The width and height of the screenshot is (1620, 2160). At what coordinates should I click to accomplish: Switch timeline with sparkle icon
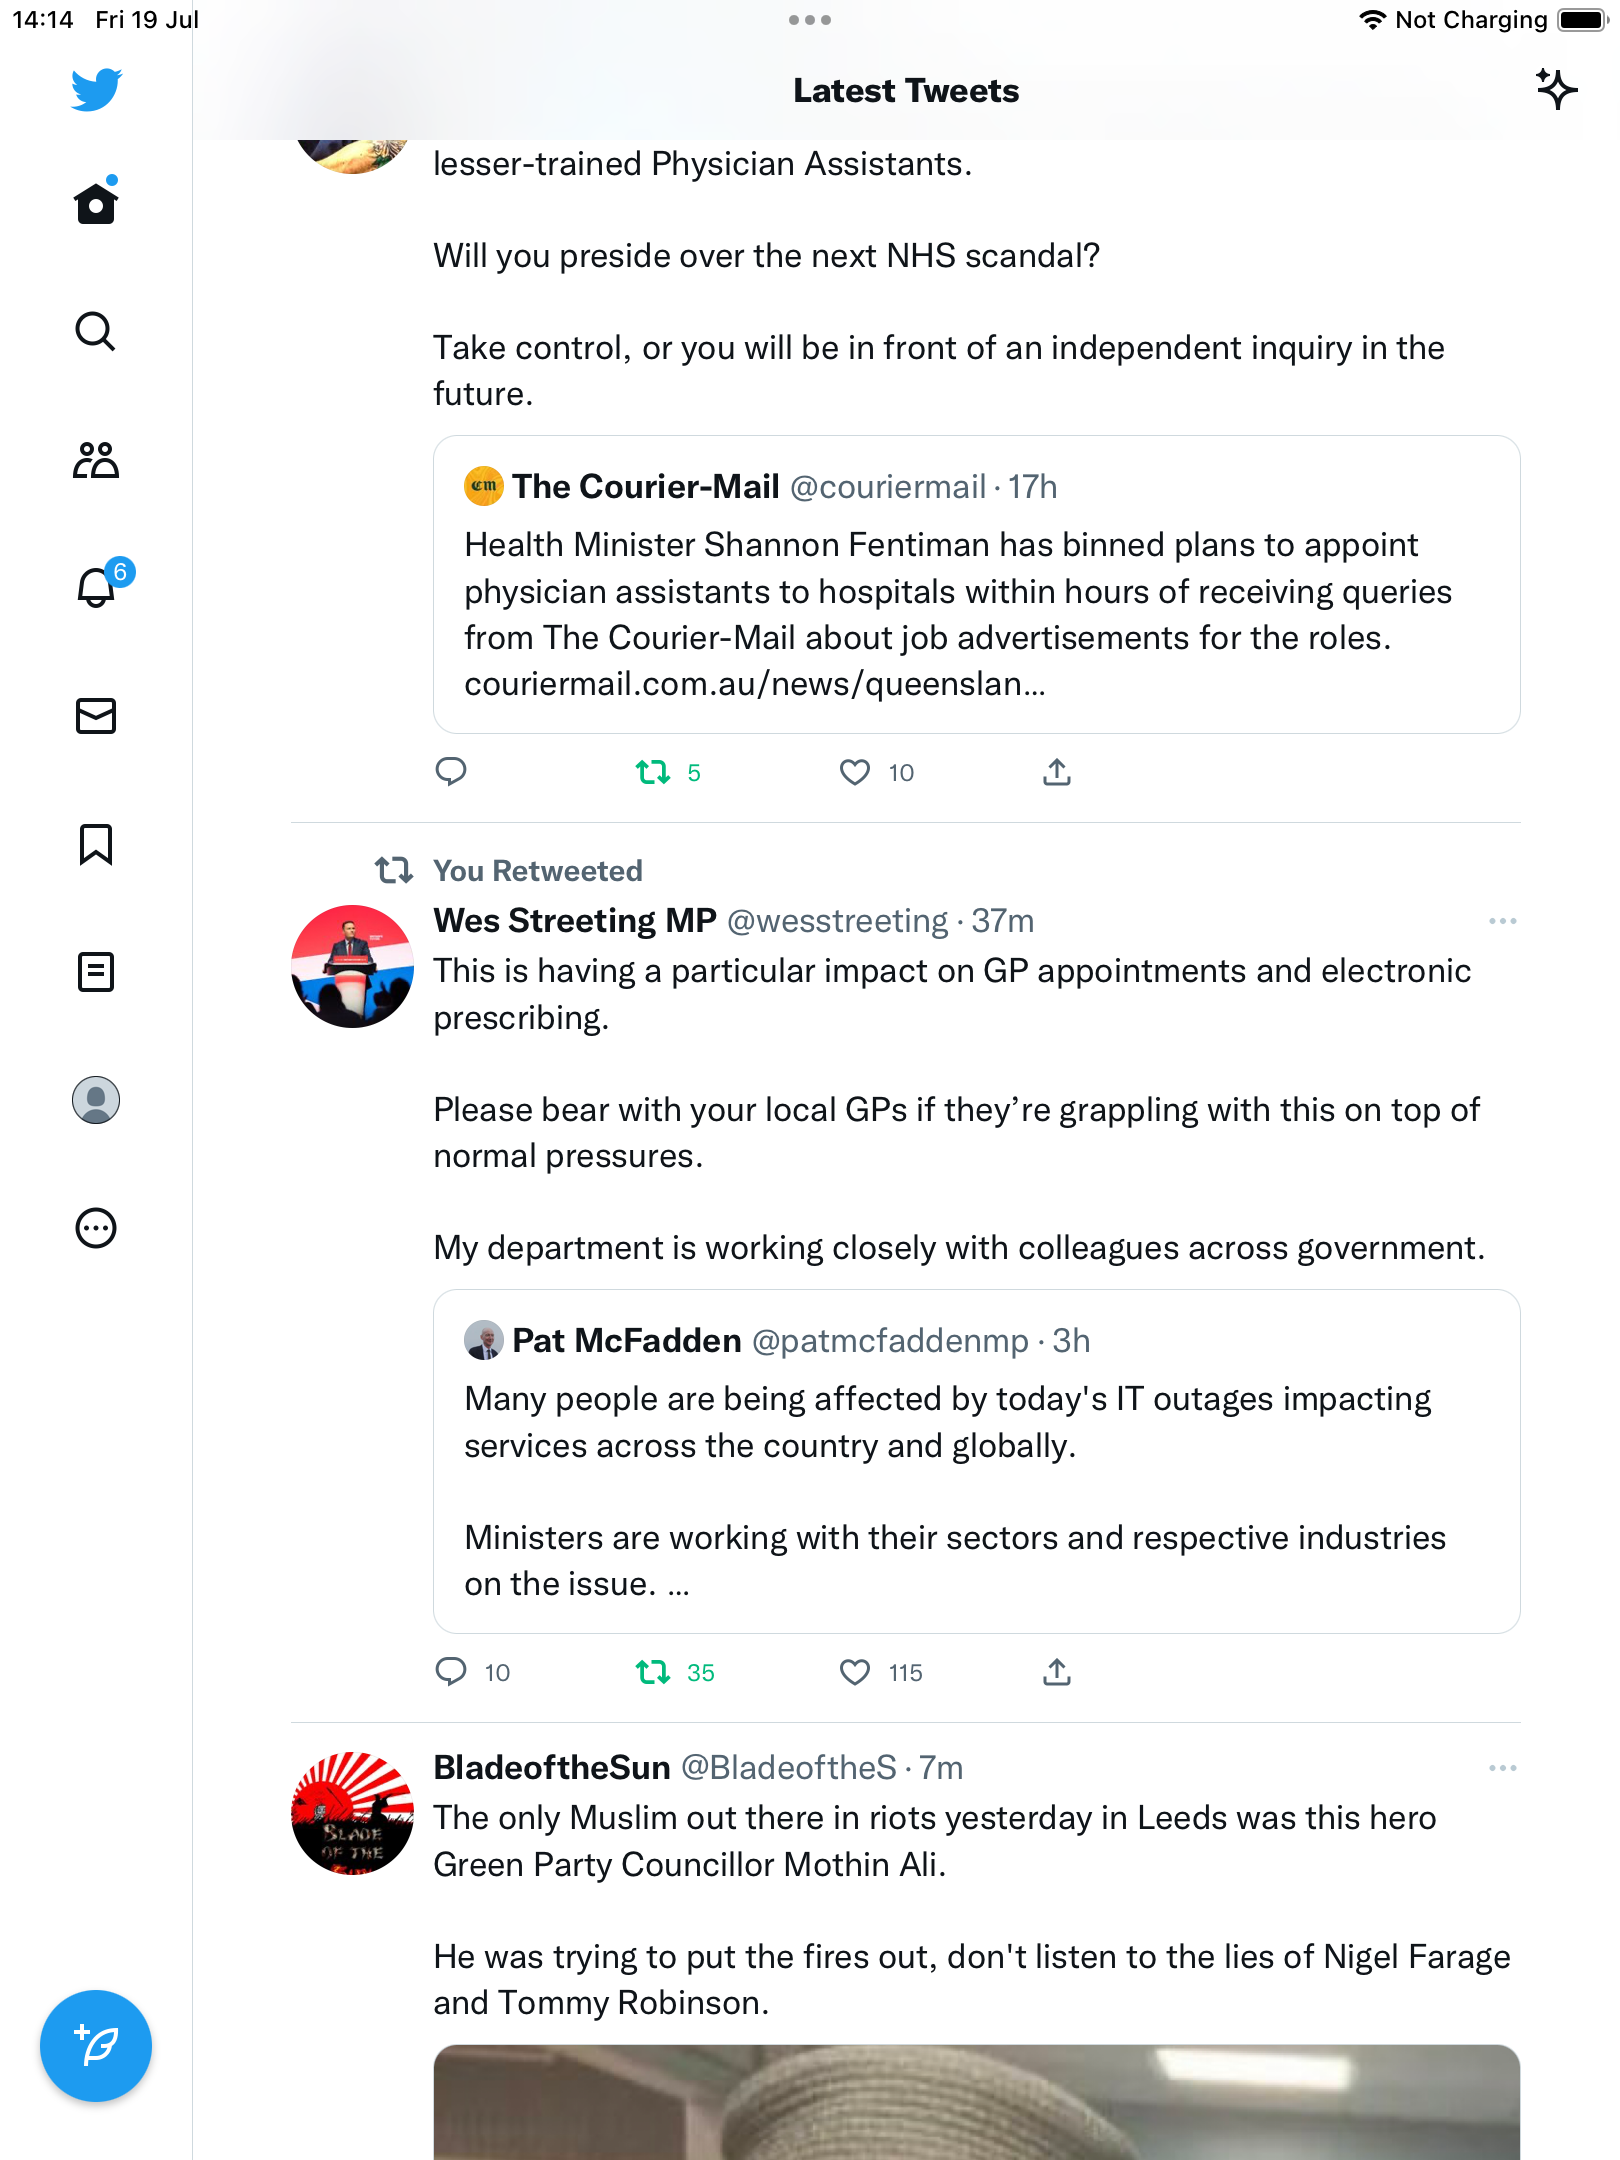point(1556,90)
